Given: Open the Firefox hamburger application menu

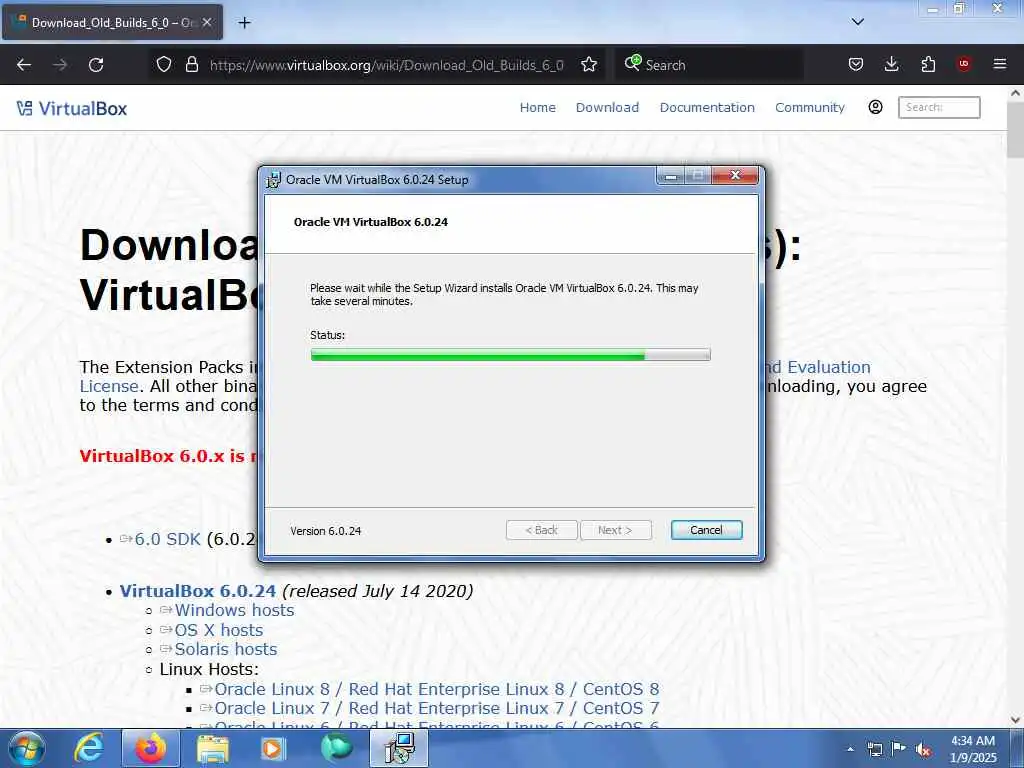Looking at the screenshot, I should coord(999,64).
